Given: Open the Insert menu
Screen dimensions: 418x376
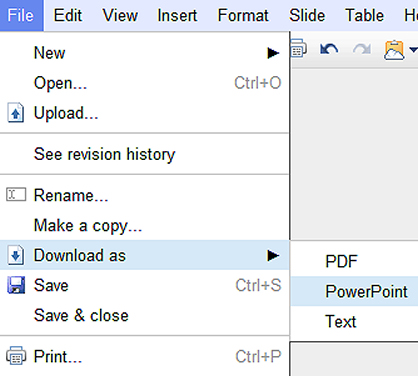Looking at the screenshot, I should pos(177,15).
